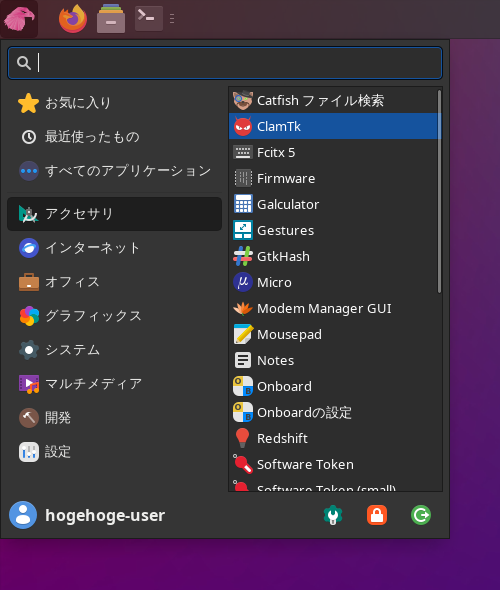Image resolution: width=500 pixels, height=590 pixels.
Task: Launch Catfish ファイル検索
Action: pyautogui.click(x=333, y=100)
